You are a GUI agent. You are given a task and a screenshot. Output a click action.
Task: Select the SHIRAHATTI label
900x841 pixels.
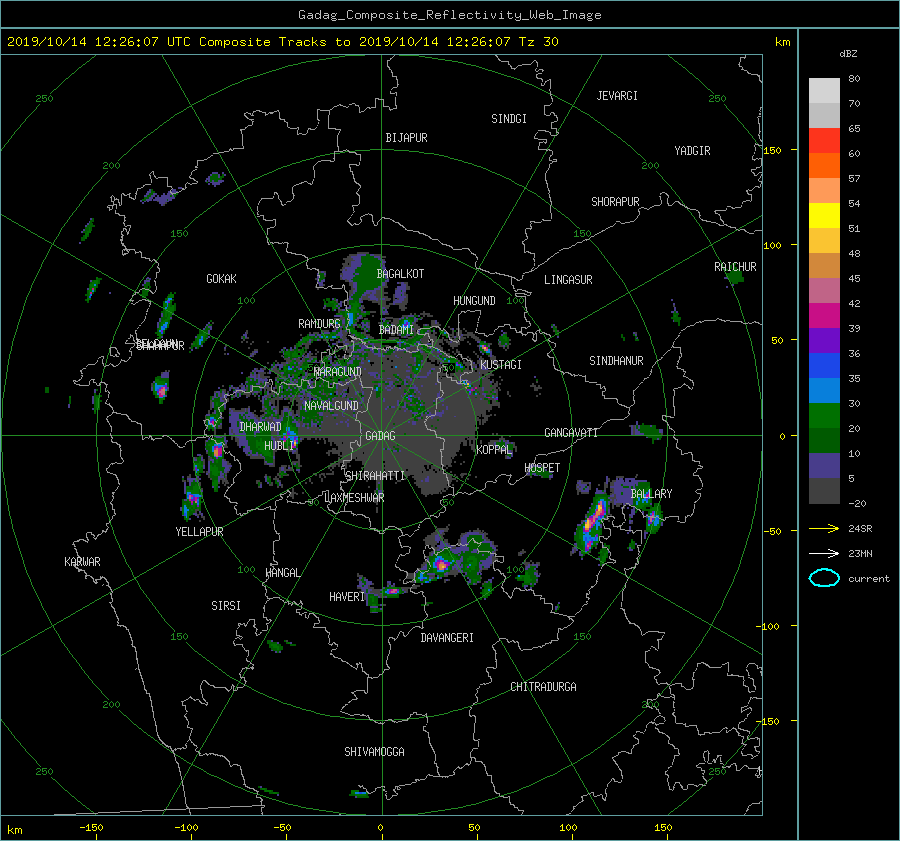click(x=375, y=476)
